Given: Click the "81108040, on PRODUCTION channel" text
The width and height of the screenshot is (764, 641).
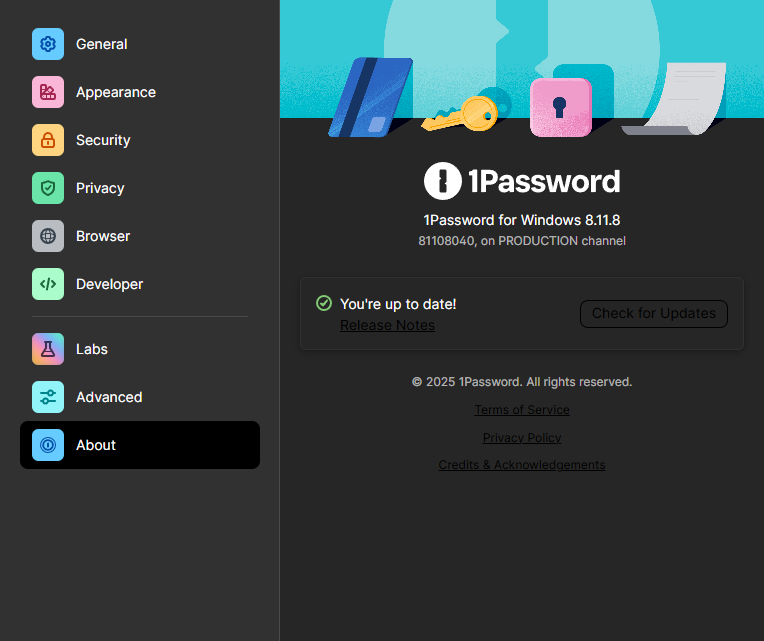Looking at the screenshot, I should tap(522, 241).
